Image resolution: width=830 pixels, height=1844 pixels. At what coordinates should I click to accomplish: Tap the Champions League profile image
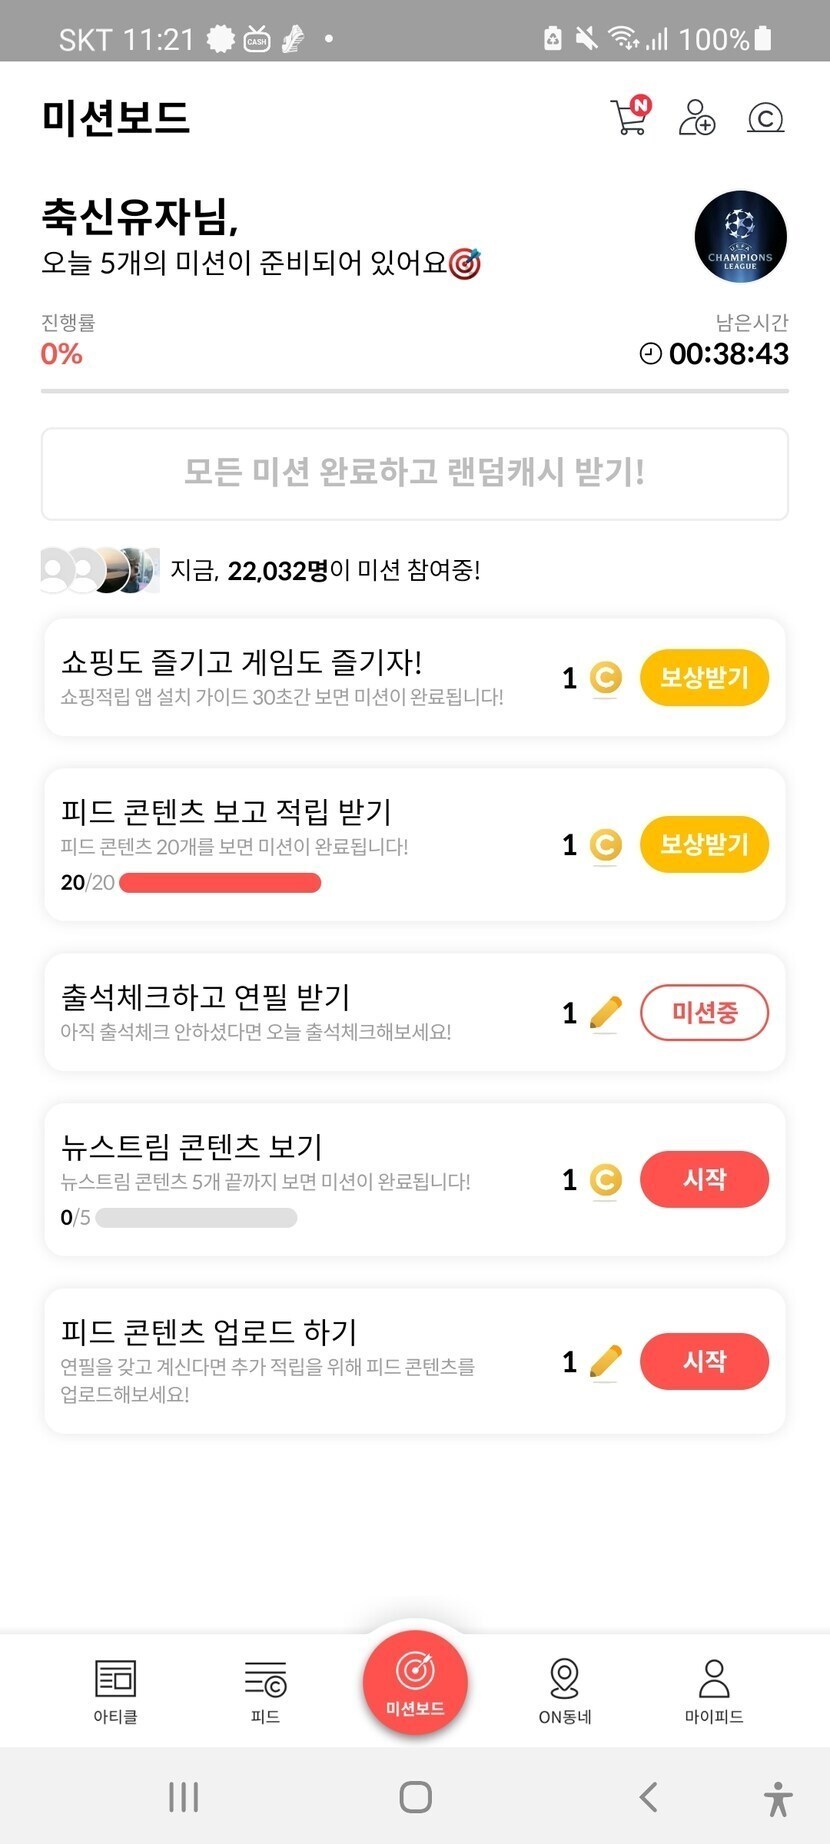tap(740, 237)
